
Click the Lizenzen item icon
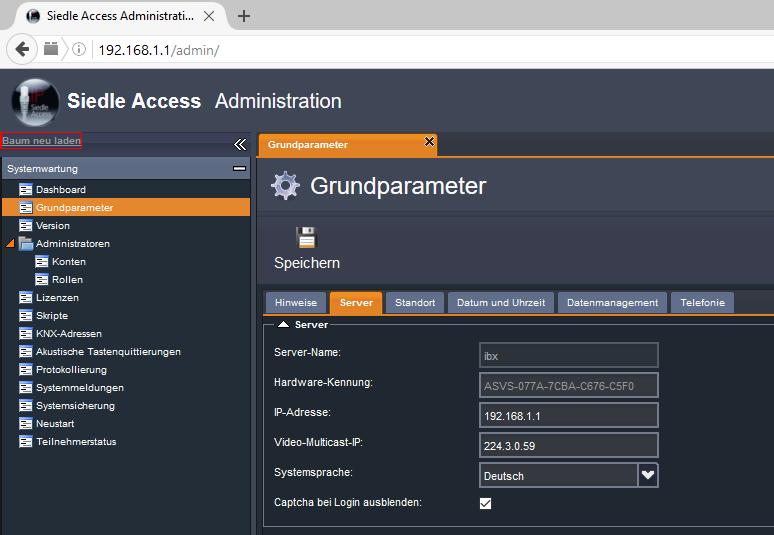pyautogui.click(x=26, y=298)
